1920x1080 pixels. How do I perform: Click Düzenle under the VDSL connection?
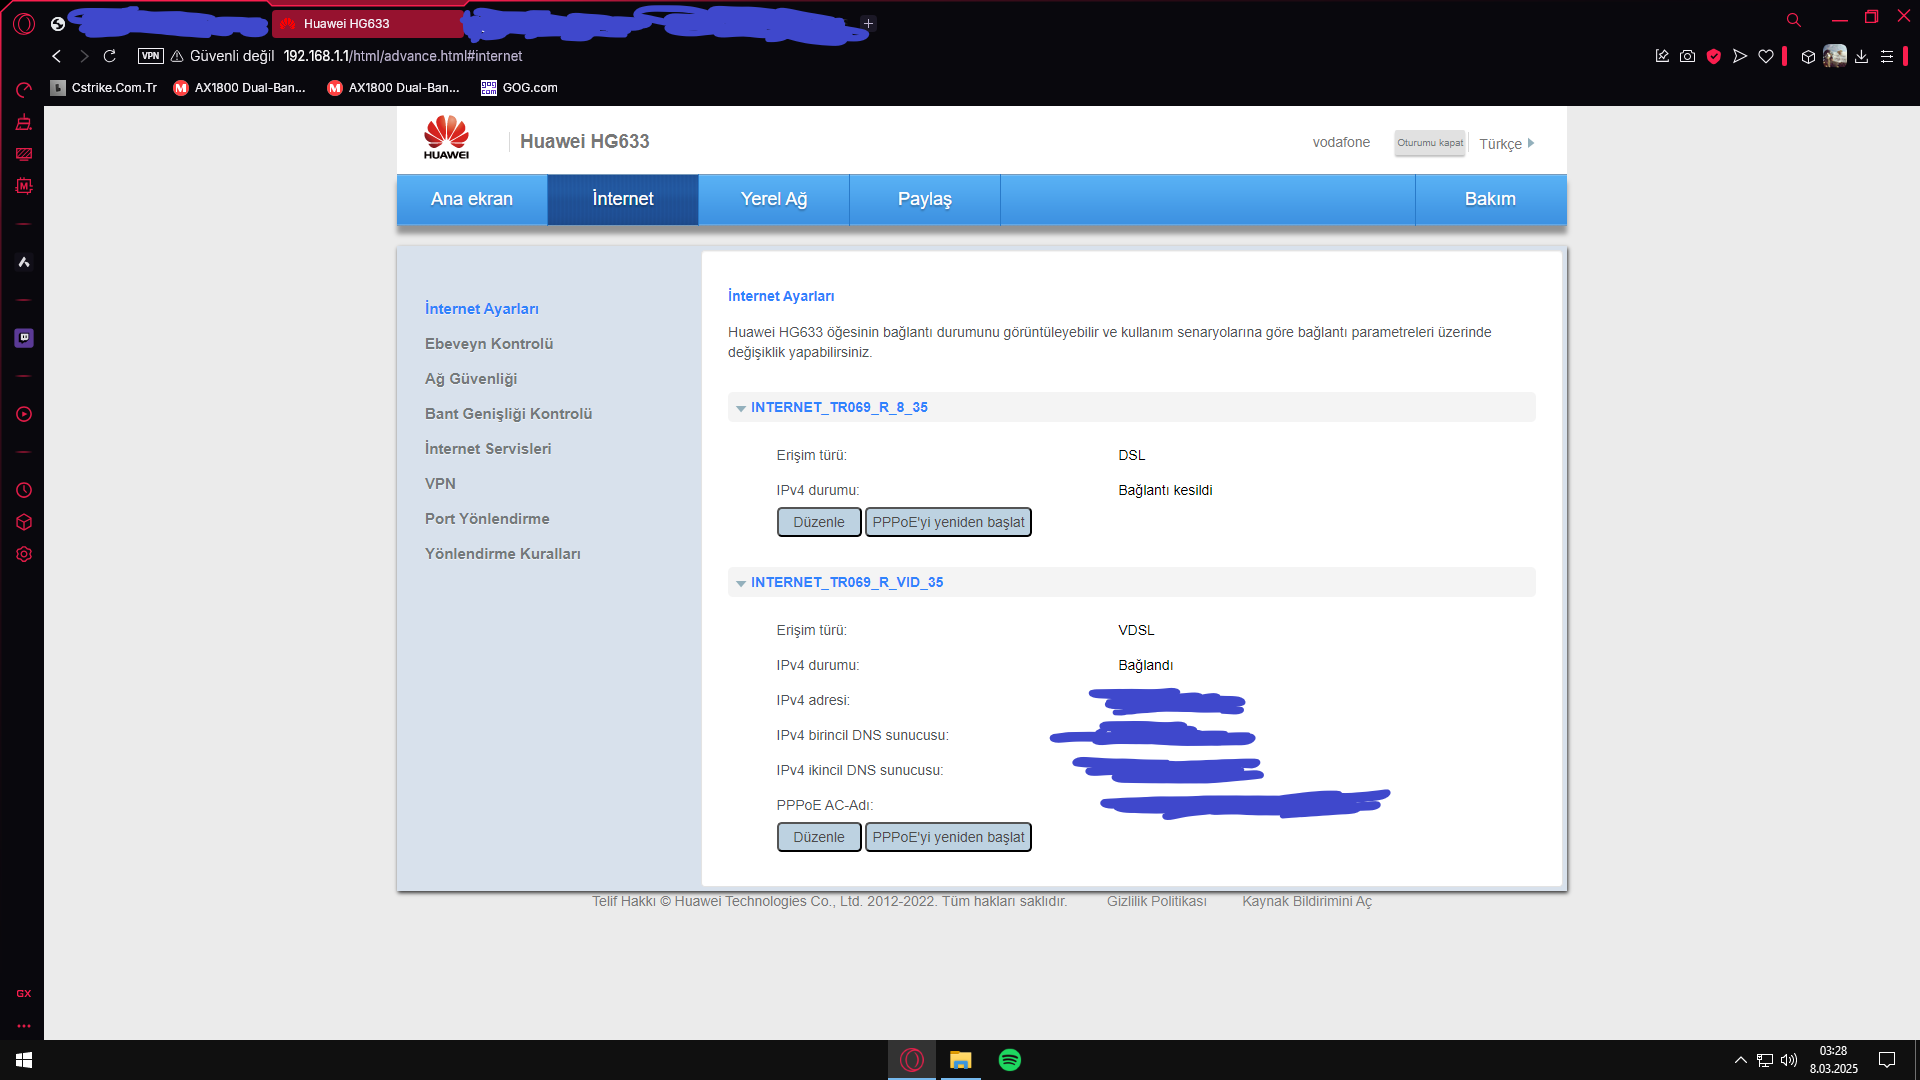[818, 837]
